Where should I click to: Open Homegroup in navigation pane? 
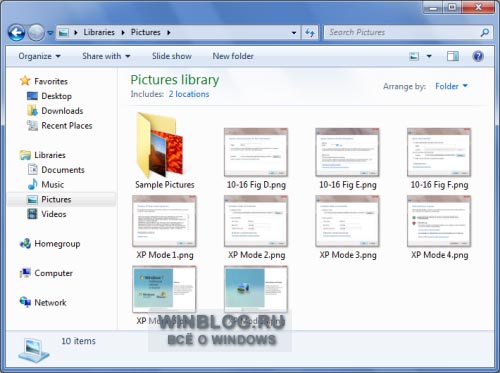tap(57, 244)
